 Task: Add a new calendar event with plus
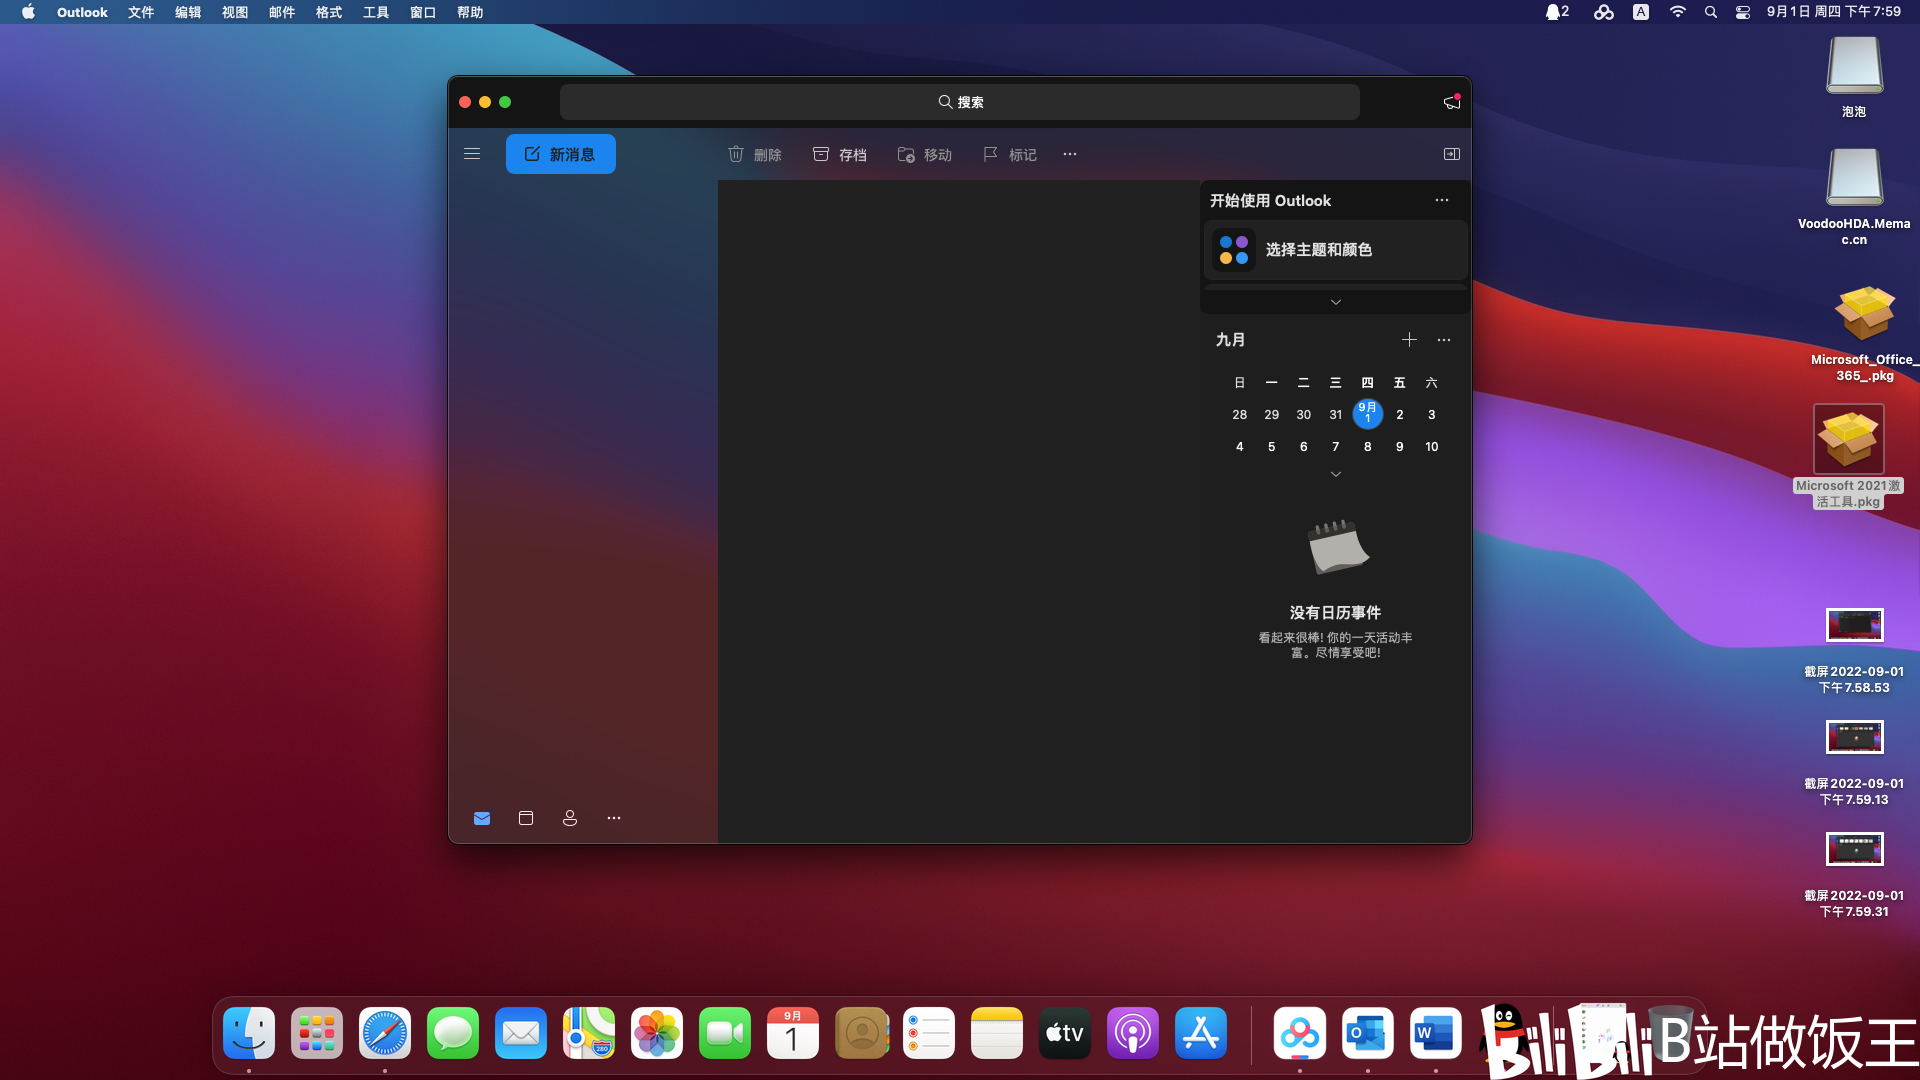point(1409,340)
